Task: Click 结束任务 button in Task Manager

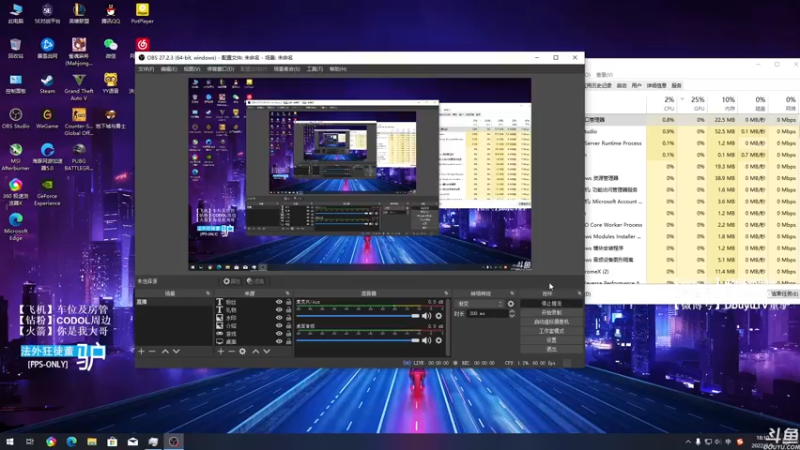Action: [784, 294]
